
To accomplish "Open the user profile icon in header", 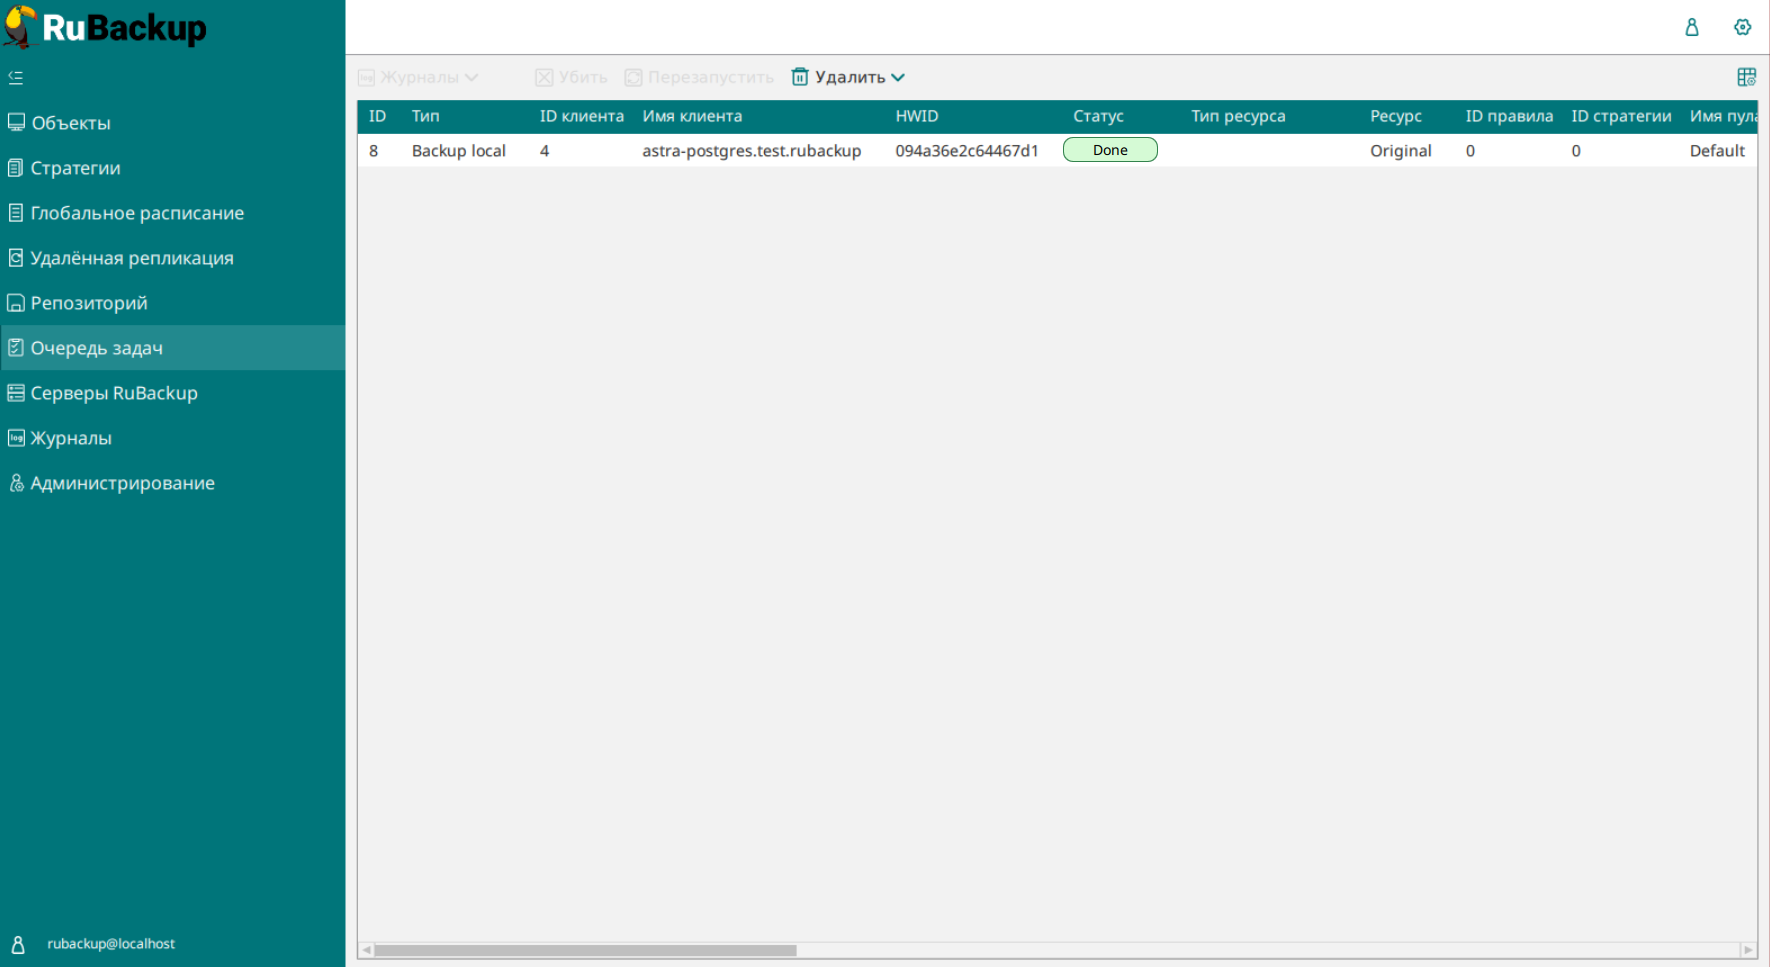I will click(x=1691, y=27).
